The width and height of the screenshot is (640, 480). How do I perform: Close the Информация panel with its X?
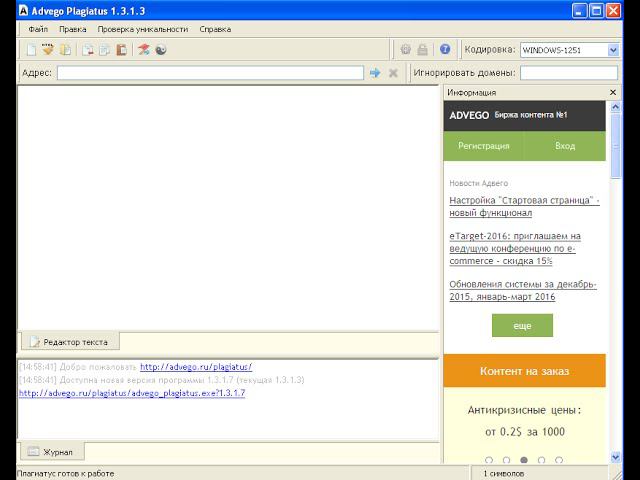(613, 92)
